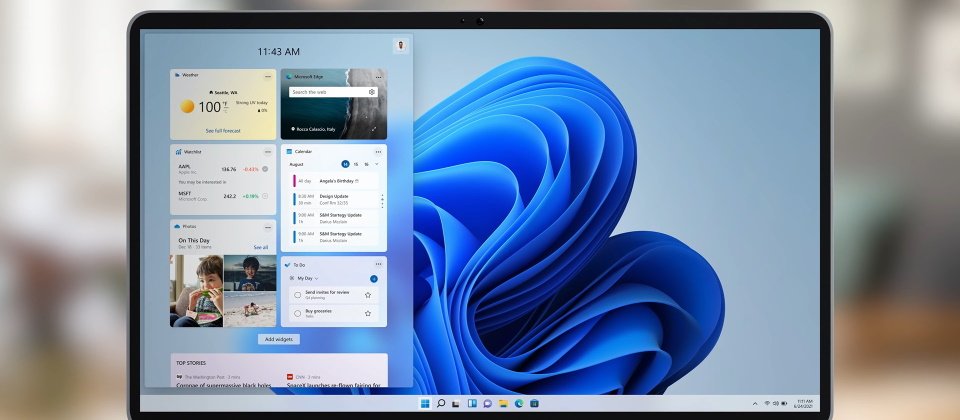Screen dimensions: 960x420
Task: Open the profile avatar in widgets panel
Action: pyautogui.click(x=400, y=46)
